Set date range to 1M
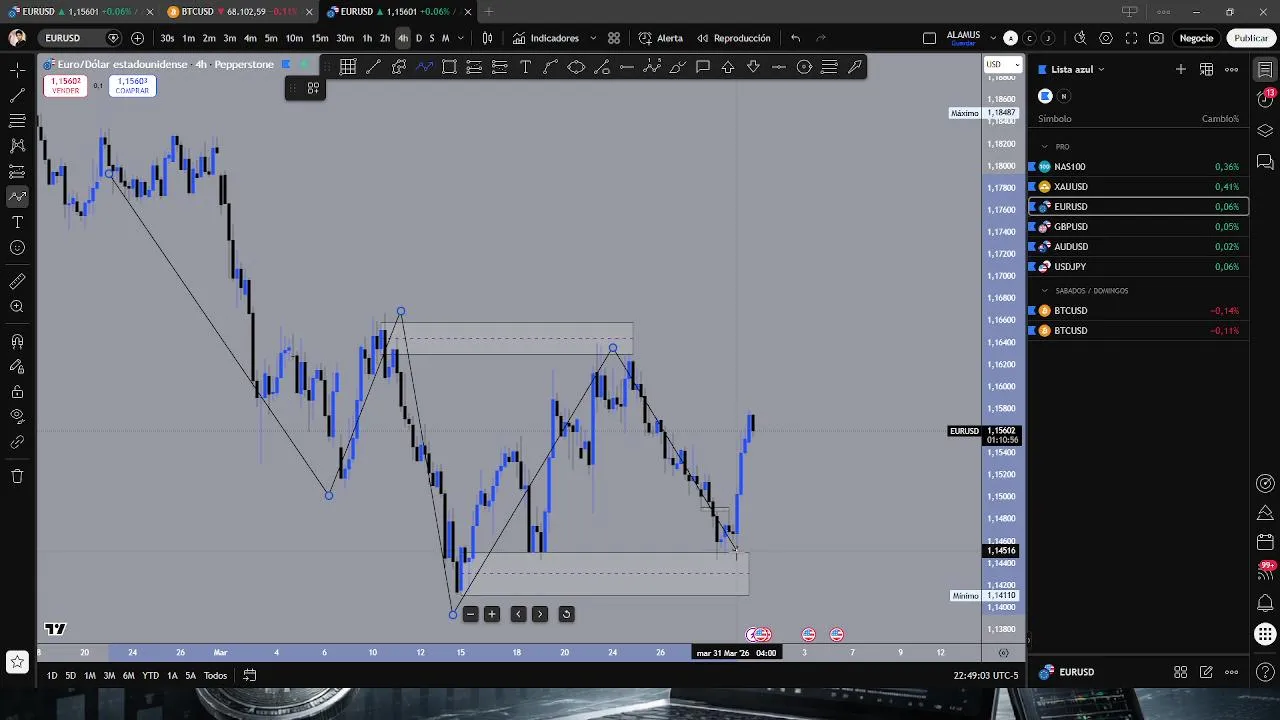Screen dimensions: 1280x720 click(x=89, y=675)
